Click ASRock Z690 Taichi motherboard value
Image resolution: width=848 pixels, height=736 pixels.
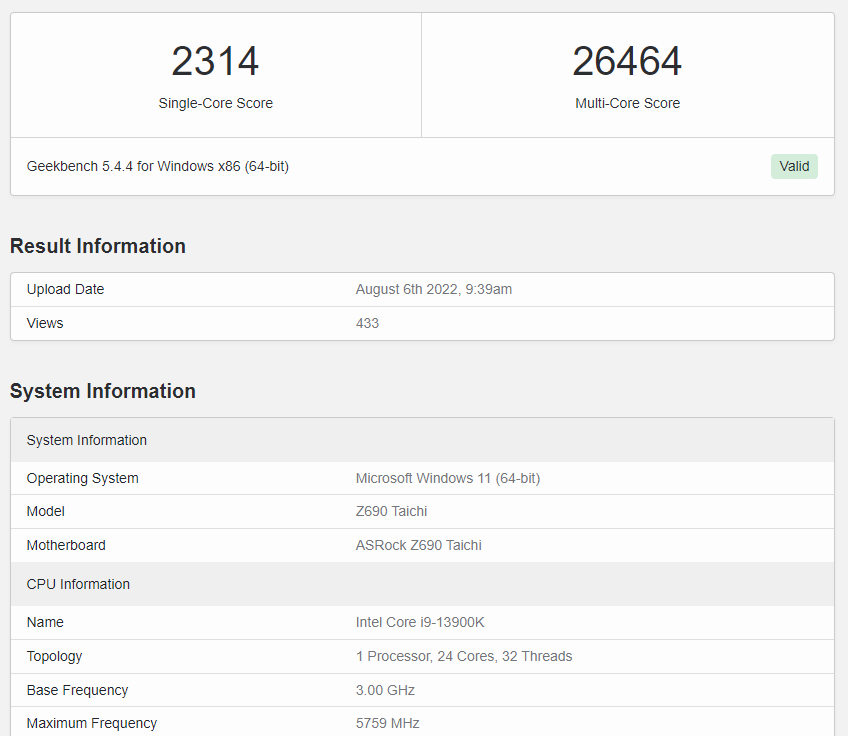coord(419,545)
